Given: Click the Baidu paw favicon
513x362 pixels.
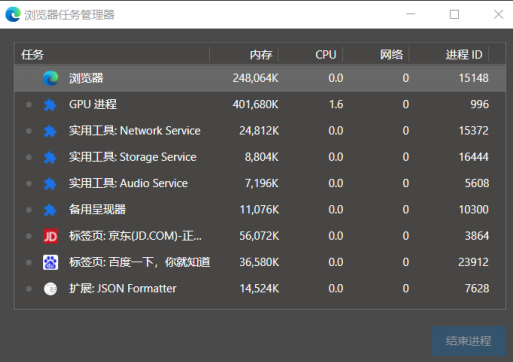Looking at the screenshot, I should [x=50, y=262].
